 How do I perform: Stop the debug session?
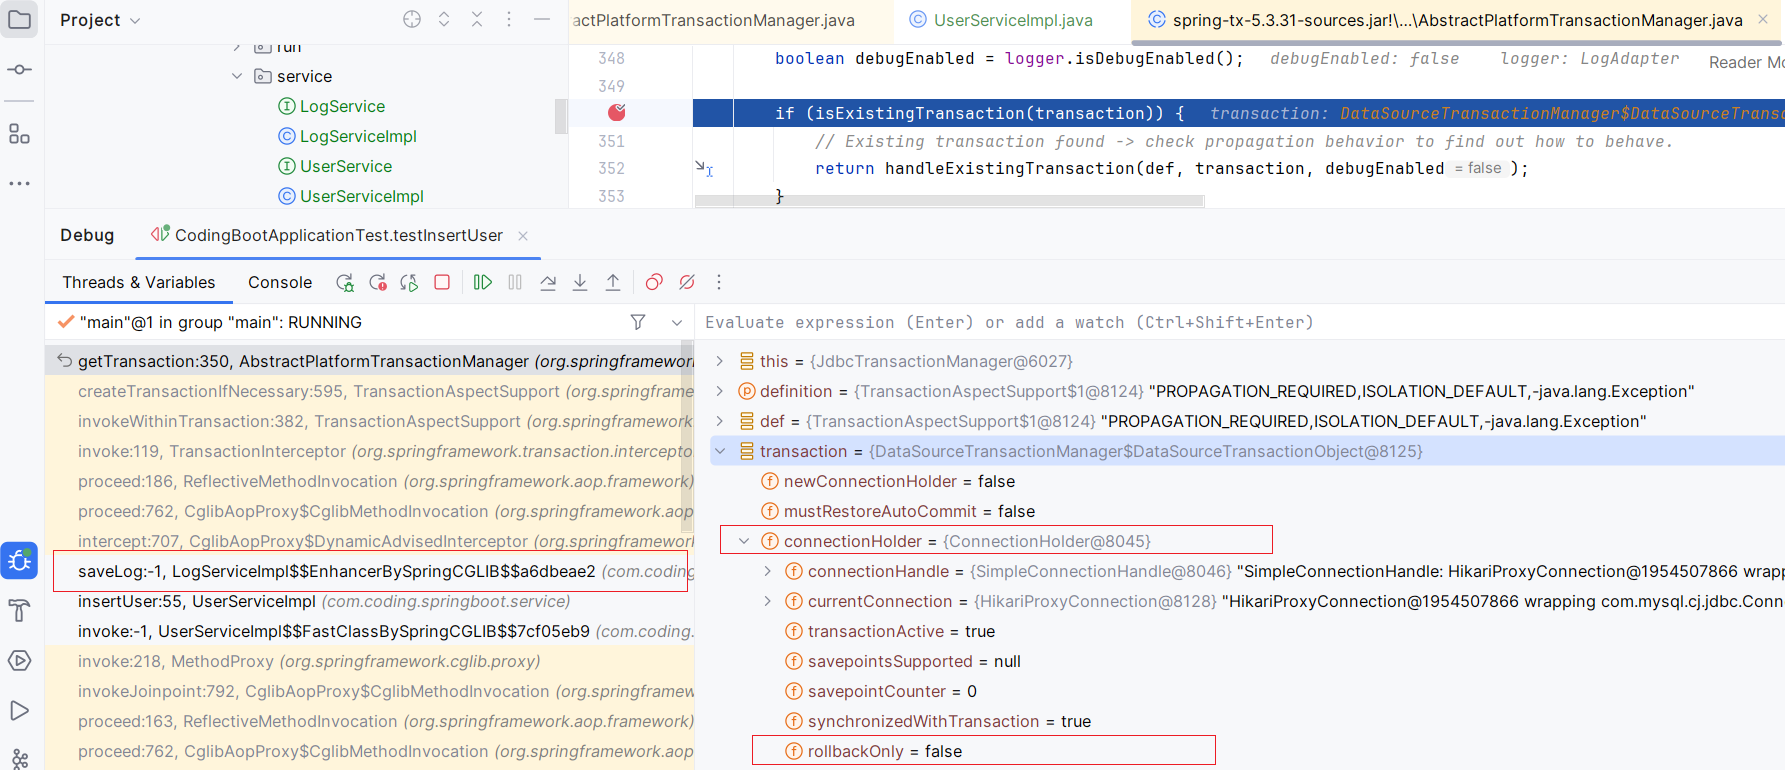click(442, 283)
